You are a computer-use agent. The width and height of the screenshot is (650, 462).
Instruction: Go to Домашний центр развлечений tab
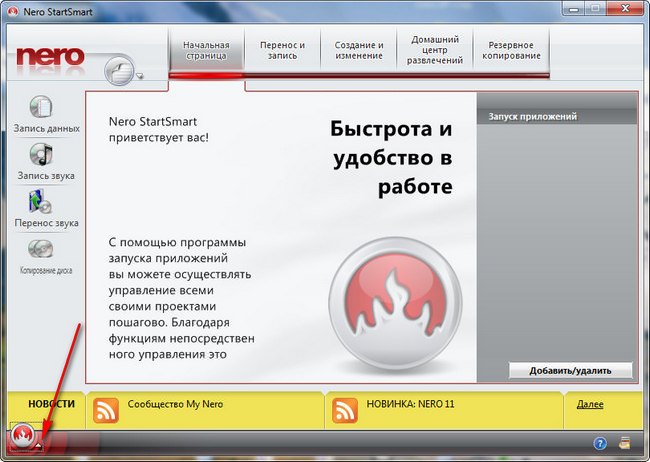pos(434,50)
